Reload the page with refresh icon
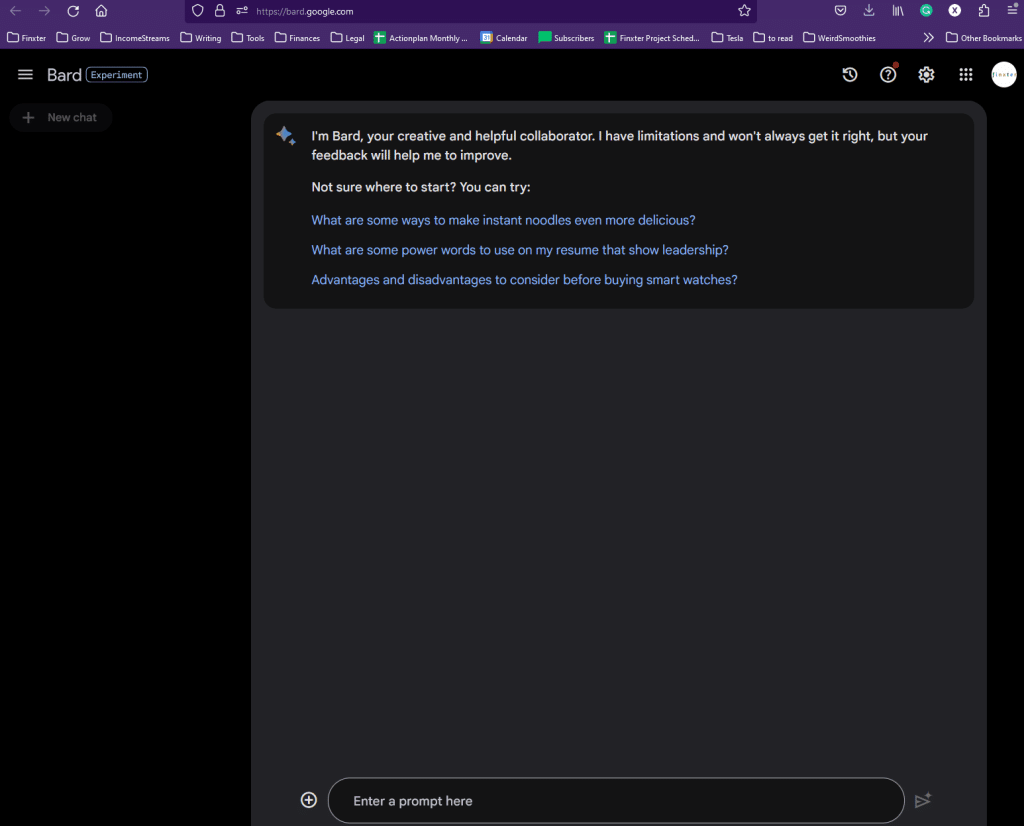 73,10
